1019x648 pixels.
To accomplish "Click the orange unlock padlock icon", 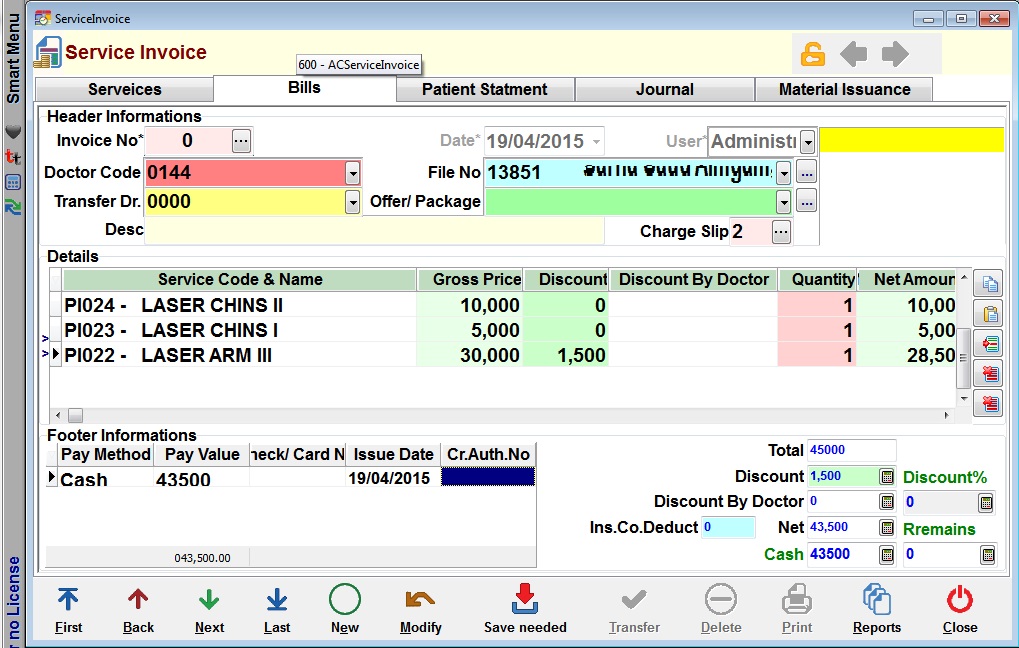I will (812, 54).
